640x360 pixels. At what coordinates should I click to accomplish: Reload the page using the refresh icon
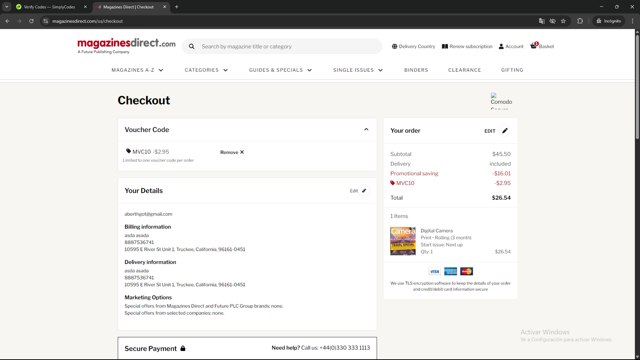tap(31, 21)
